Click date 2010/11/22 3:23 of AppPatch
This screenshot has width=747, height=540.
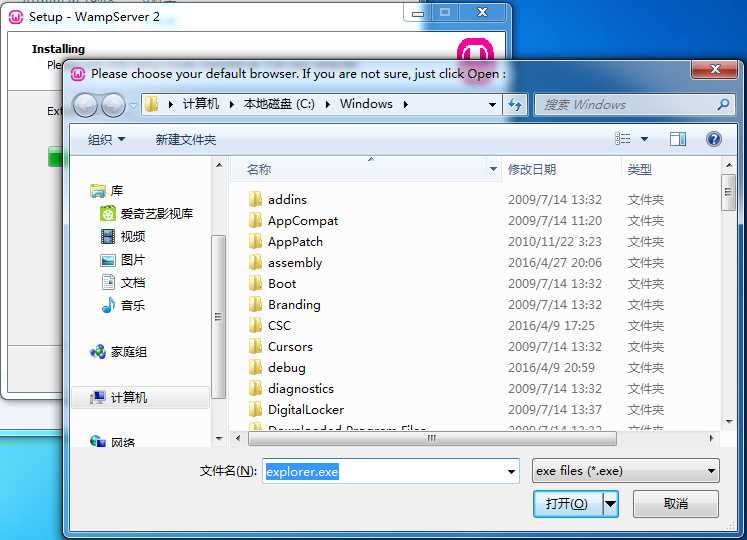(x=555, y=242)
